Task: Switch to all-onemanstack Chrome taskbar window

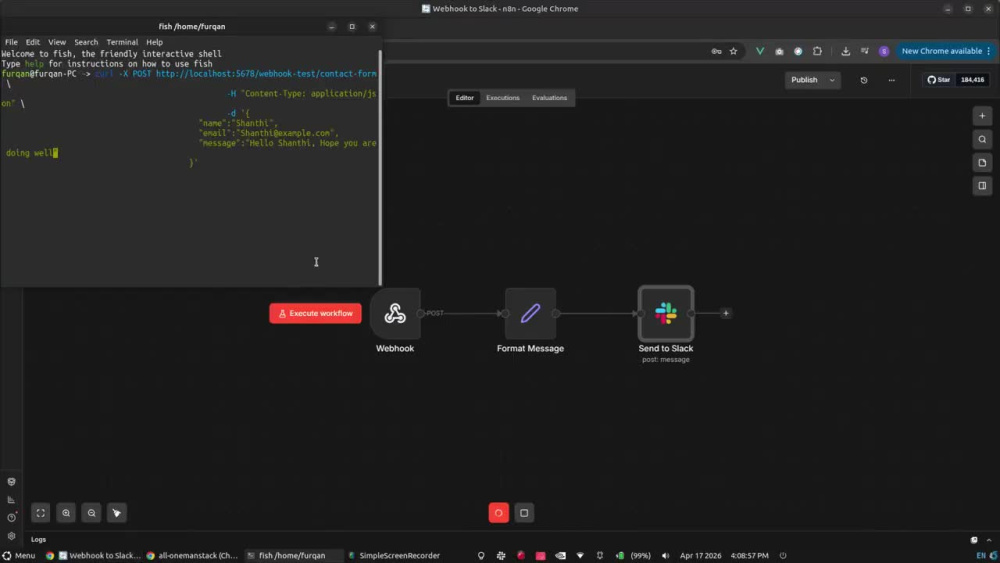Action: (192, 555)
